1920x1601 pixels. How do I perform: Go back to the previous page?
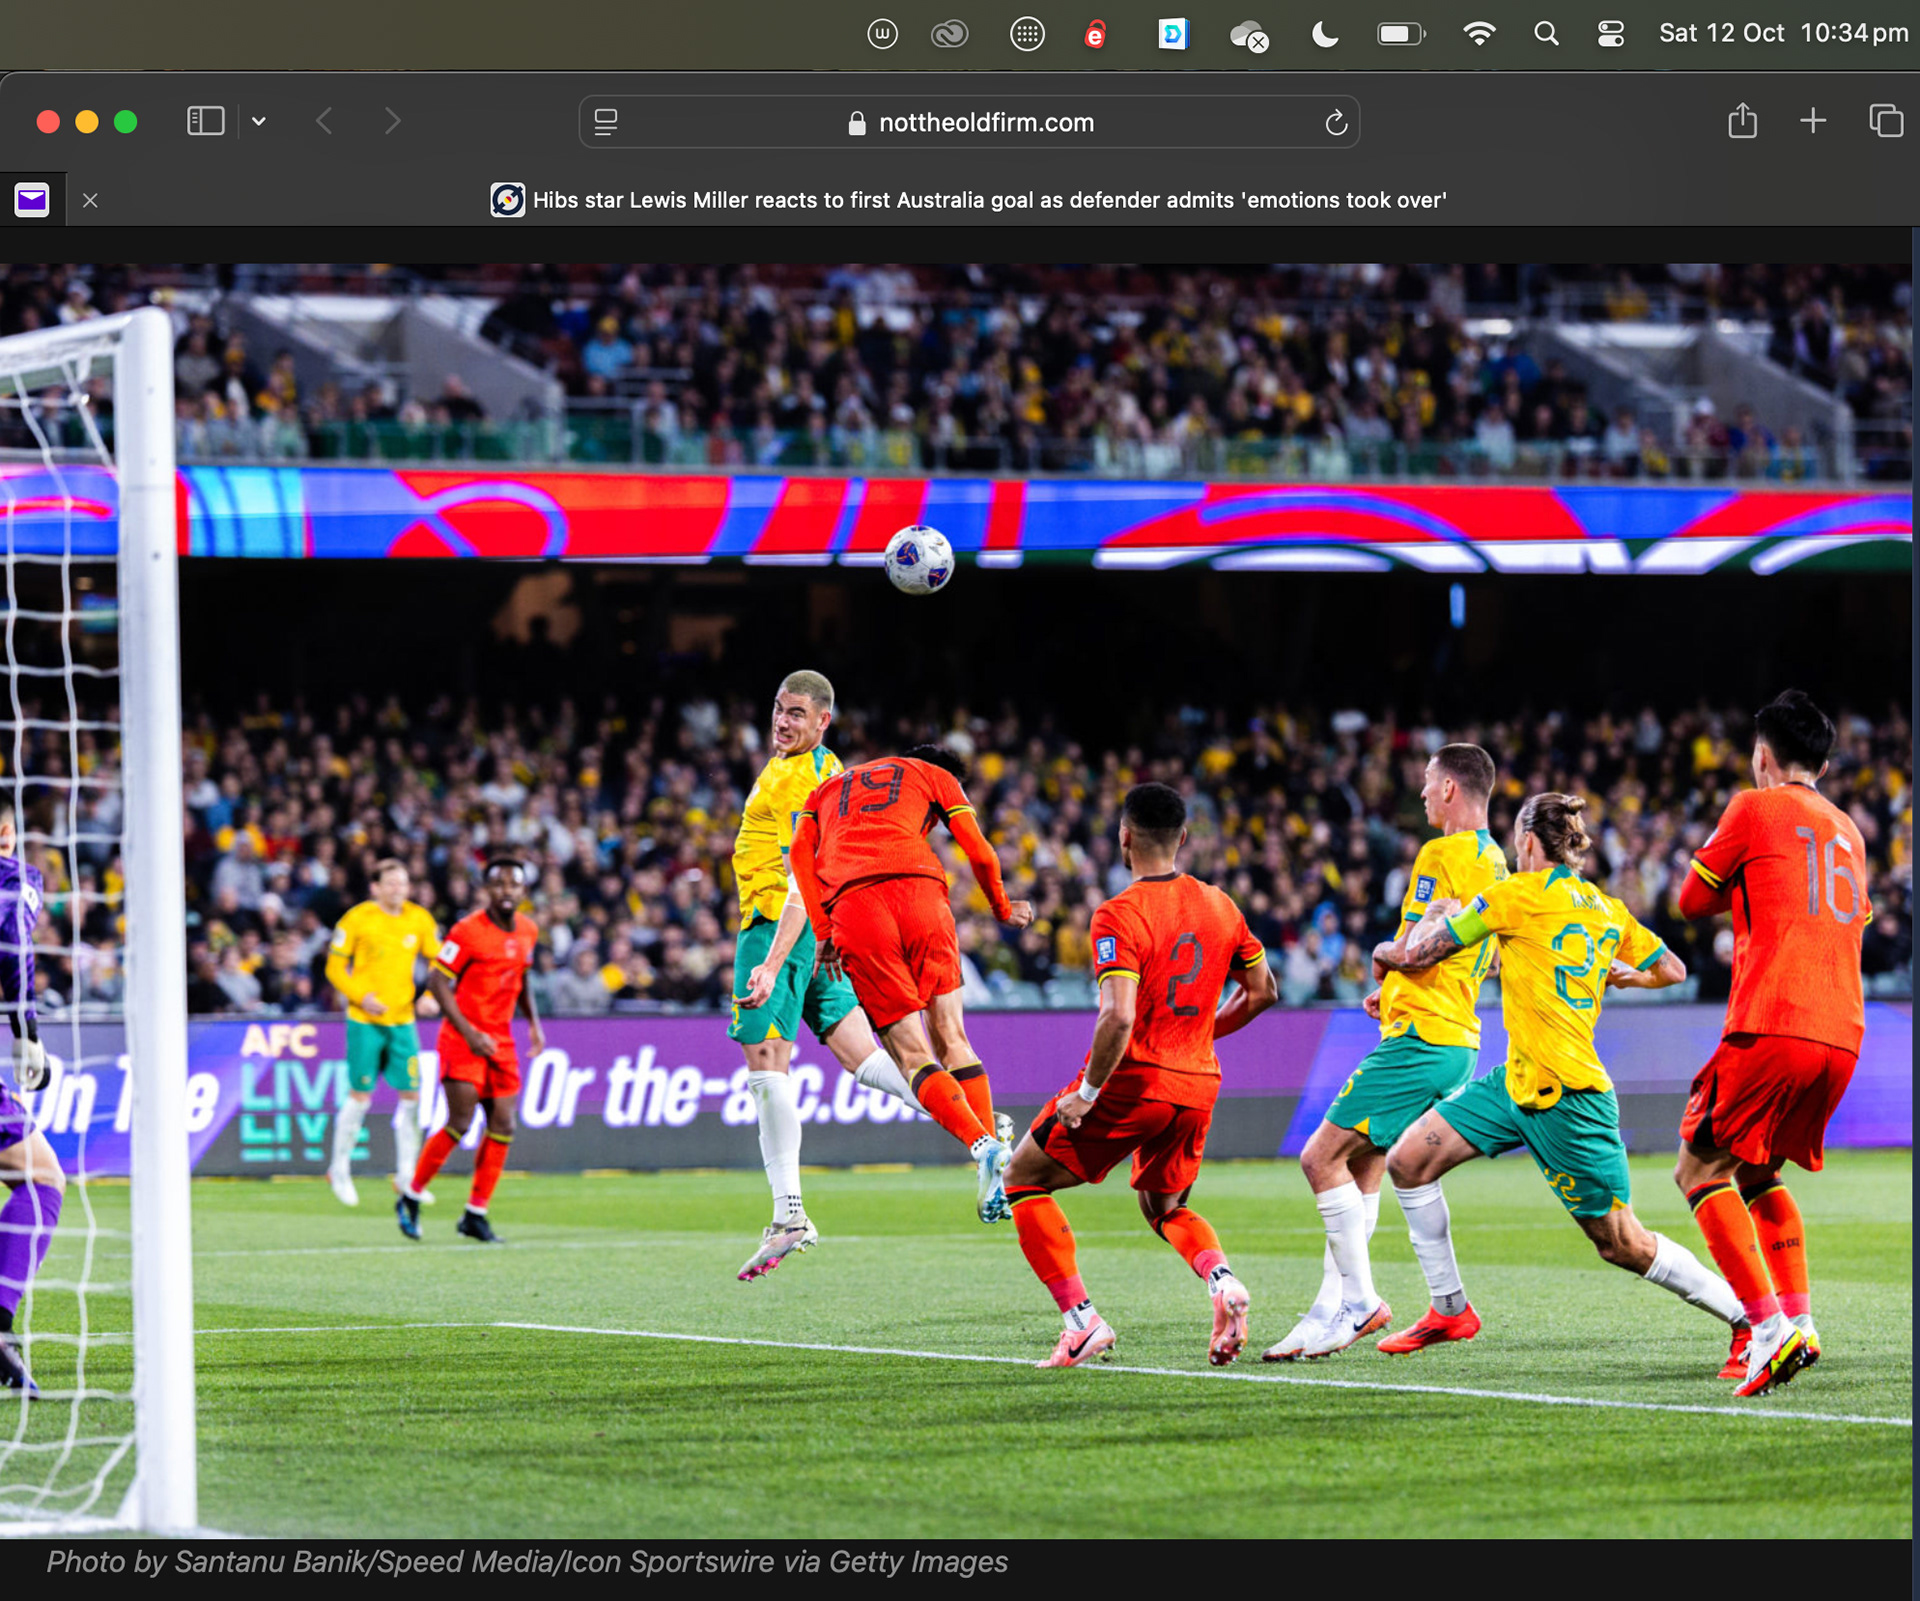coord(324,121)
